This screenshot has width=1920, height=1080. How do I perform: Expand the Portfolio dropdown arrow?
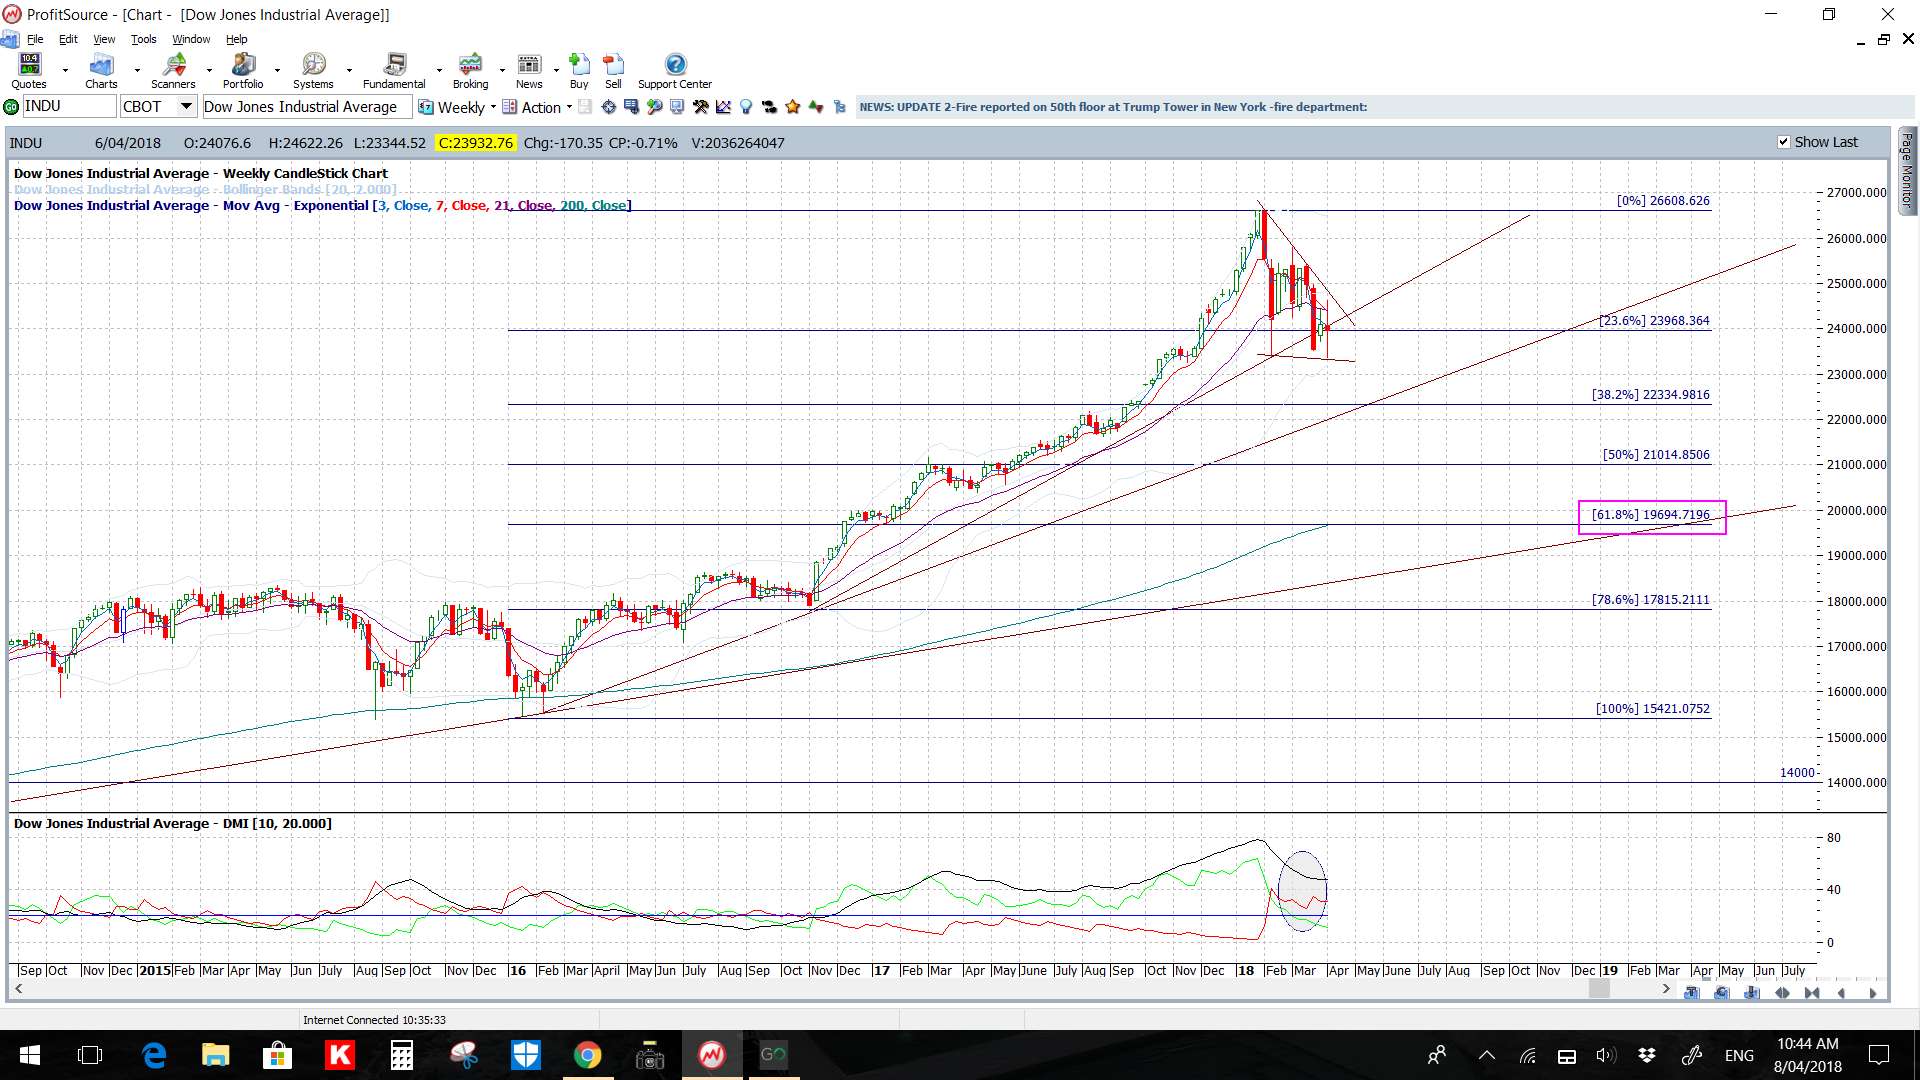[277, 71]
